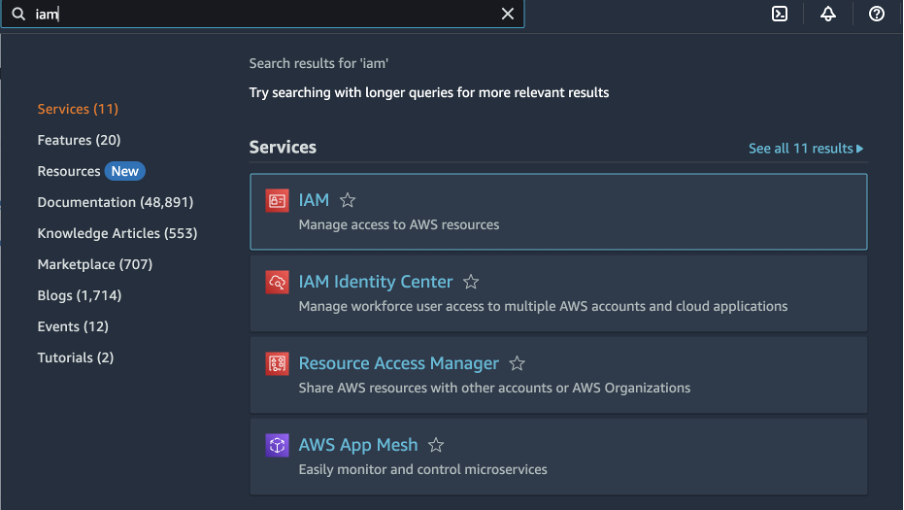The width and height of the screenshot is (904, 510).
Task: Click the 'Manage access to AWS resources' description
Action: click(x=399, y=225)
